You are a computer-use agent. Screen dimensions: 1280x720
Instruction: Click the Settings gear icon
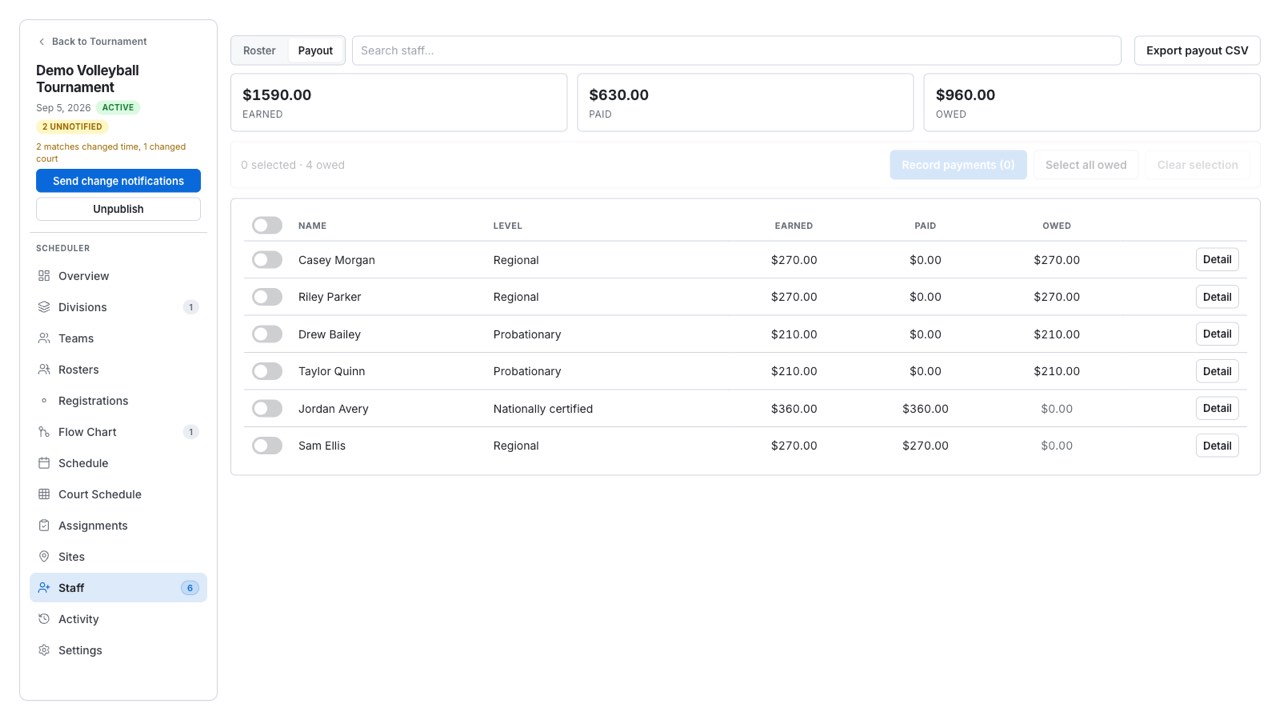click(x=44, y=650)
